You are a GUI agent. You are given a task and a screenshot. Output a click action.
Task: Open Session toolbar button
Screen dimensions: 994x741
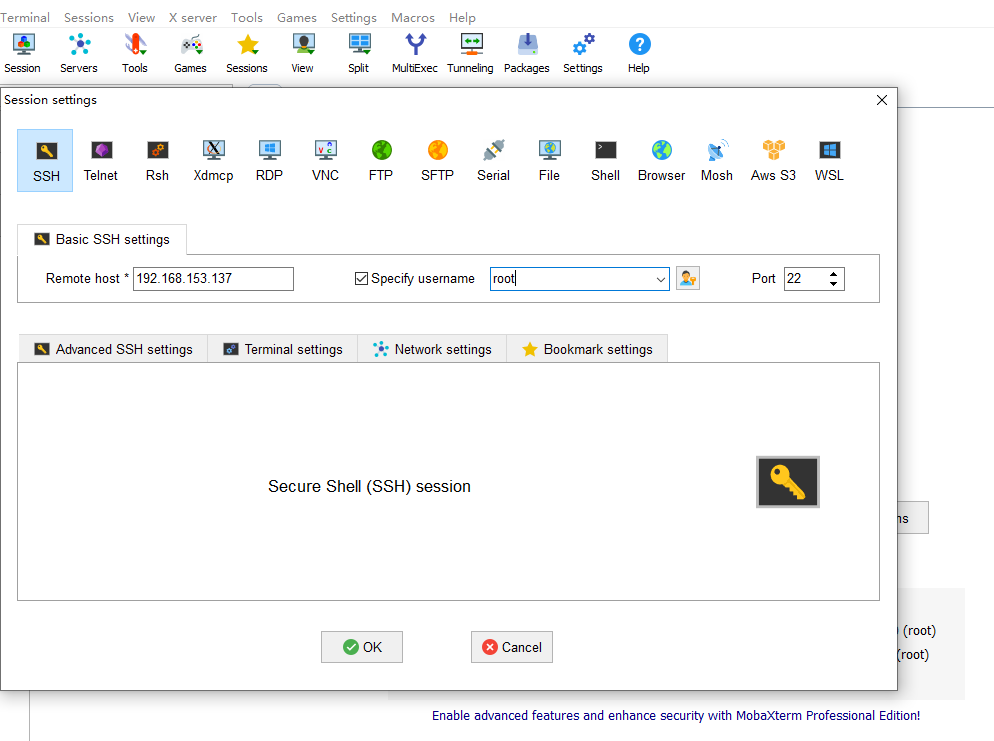23,53
